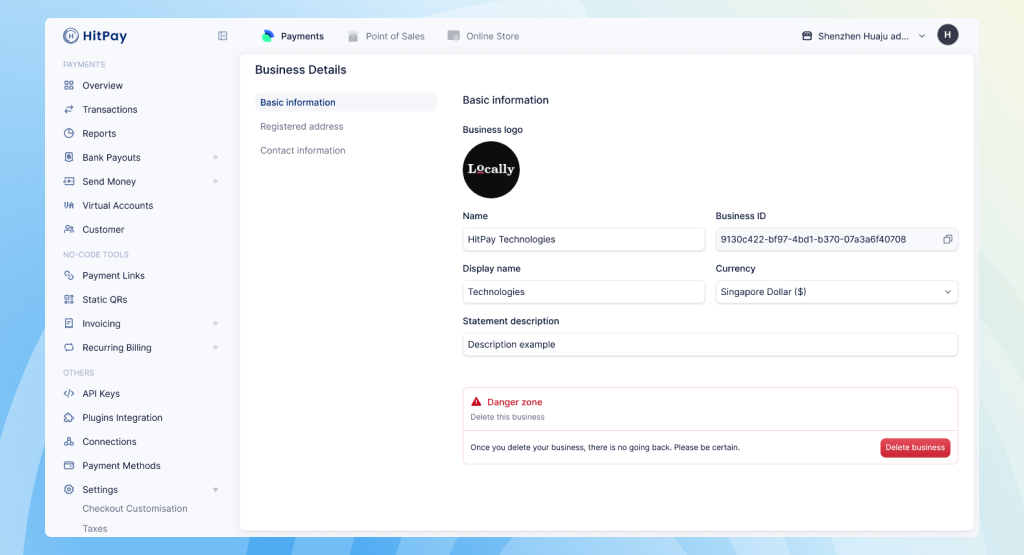
Task: Click the Statement description field
Action: (x=711, y=345)
